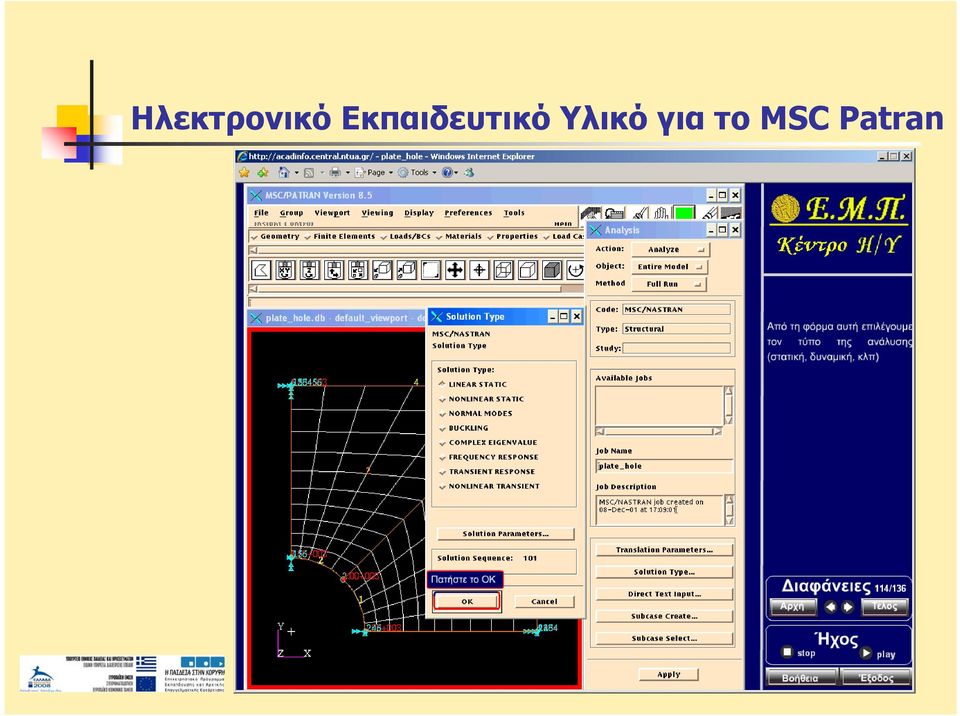Screen dimensions: 960x716
Task: Open the Patran Viewport menu
Action: pyautogui.click(x=332, y=213)
